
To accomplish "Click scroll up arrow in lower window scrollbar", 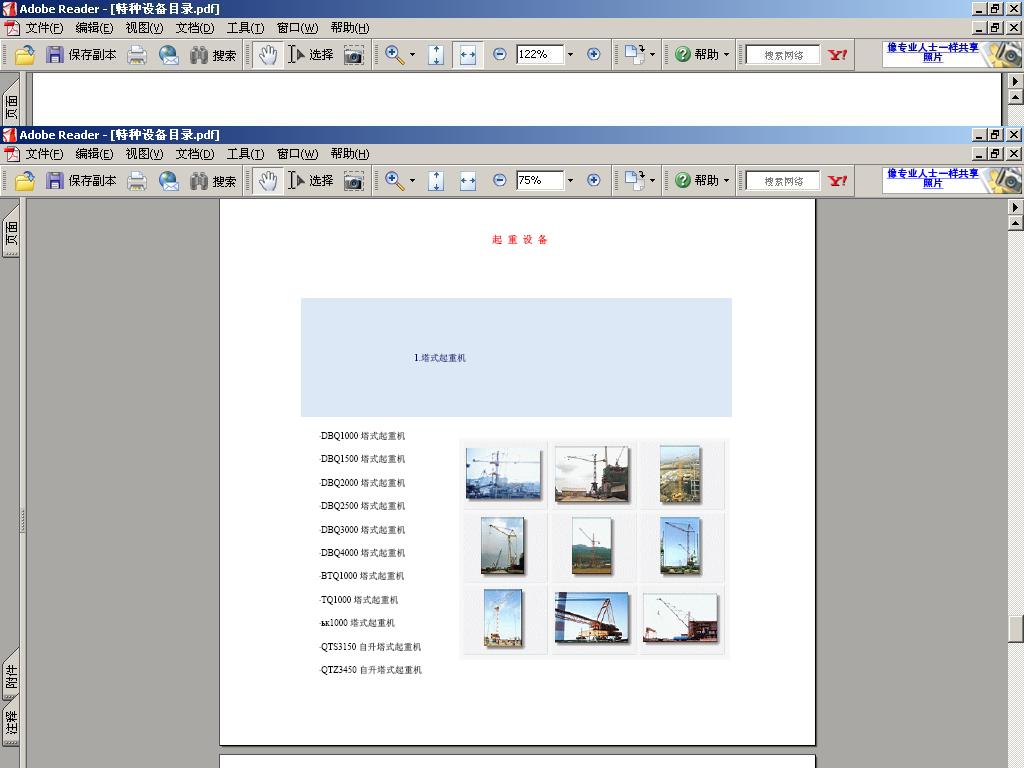I will tap(1016, 223).
